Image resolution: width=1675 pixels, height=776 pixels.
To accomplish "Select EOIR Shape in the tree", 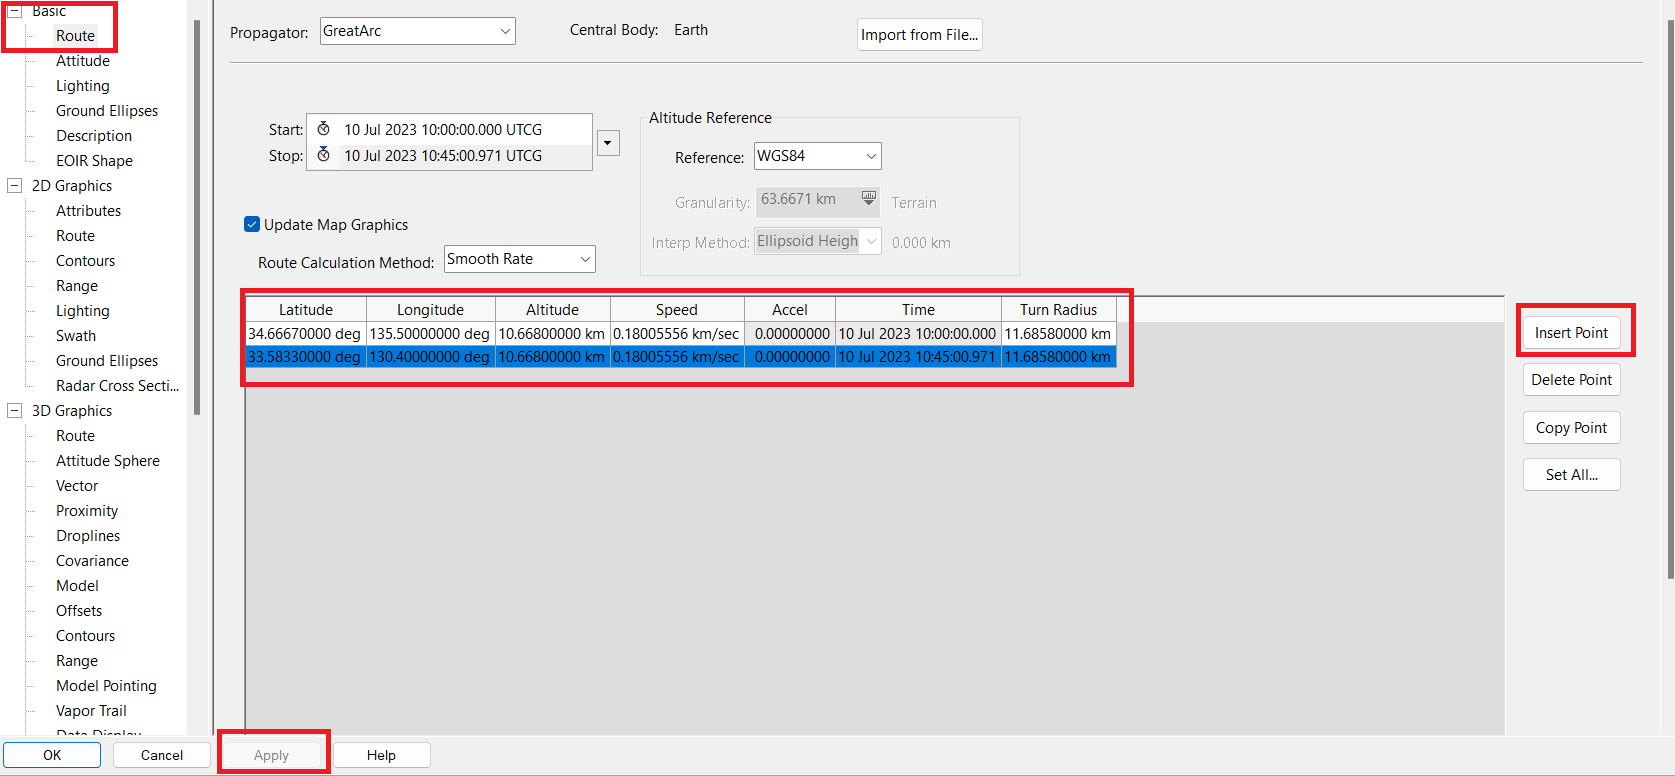I will pyautogui.click(x=94, y=161).
